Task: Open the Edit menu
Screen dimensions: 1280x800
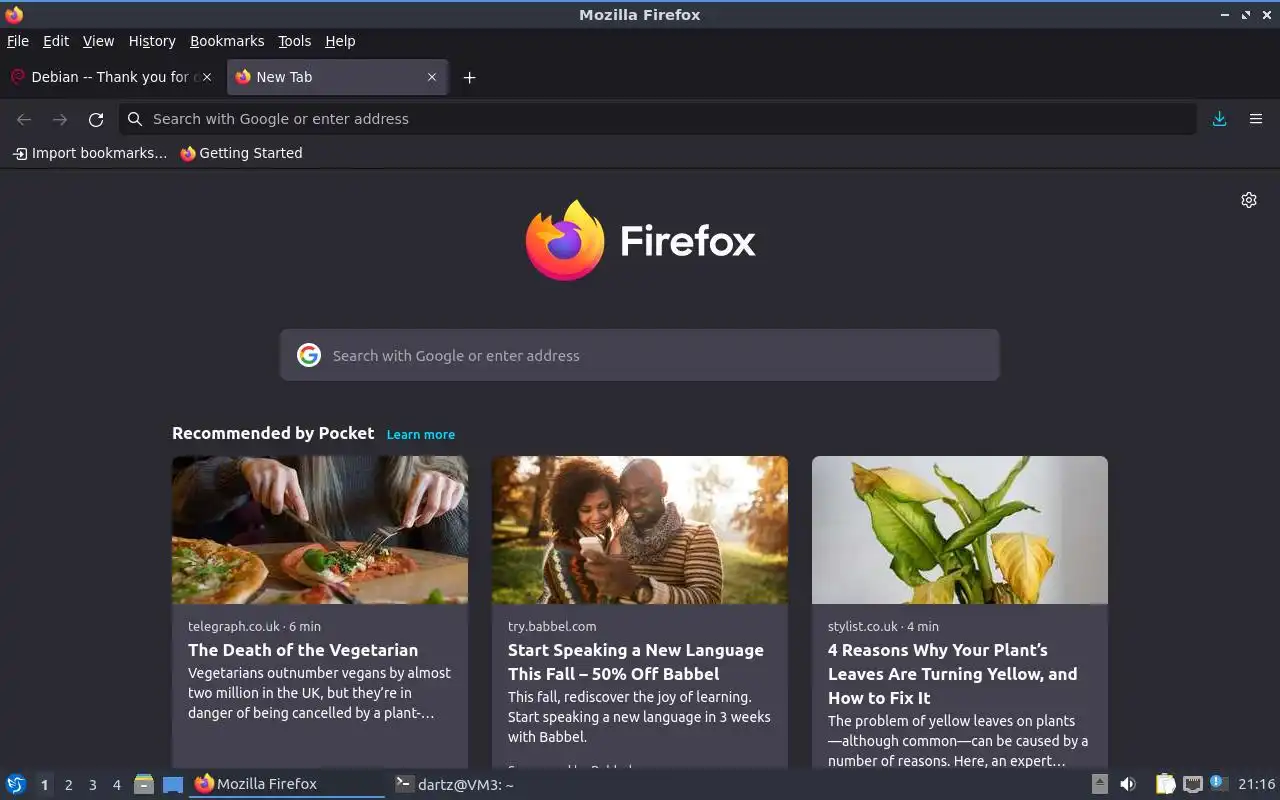Action: click(56, 41)
